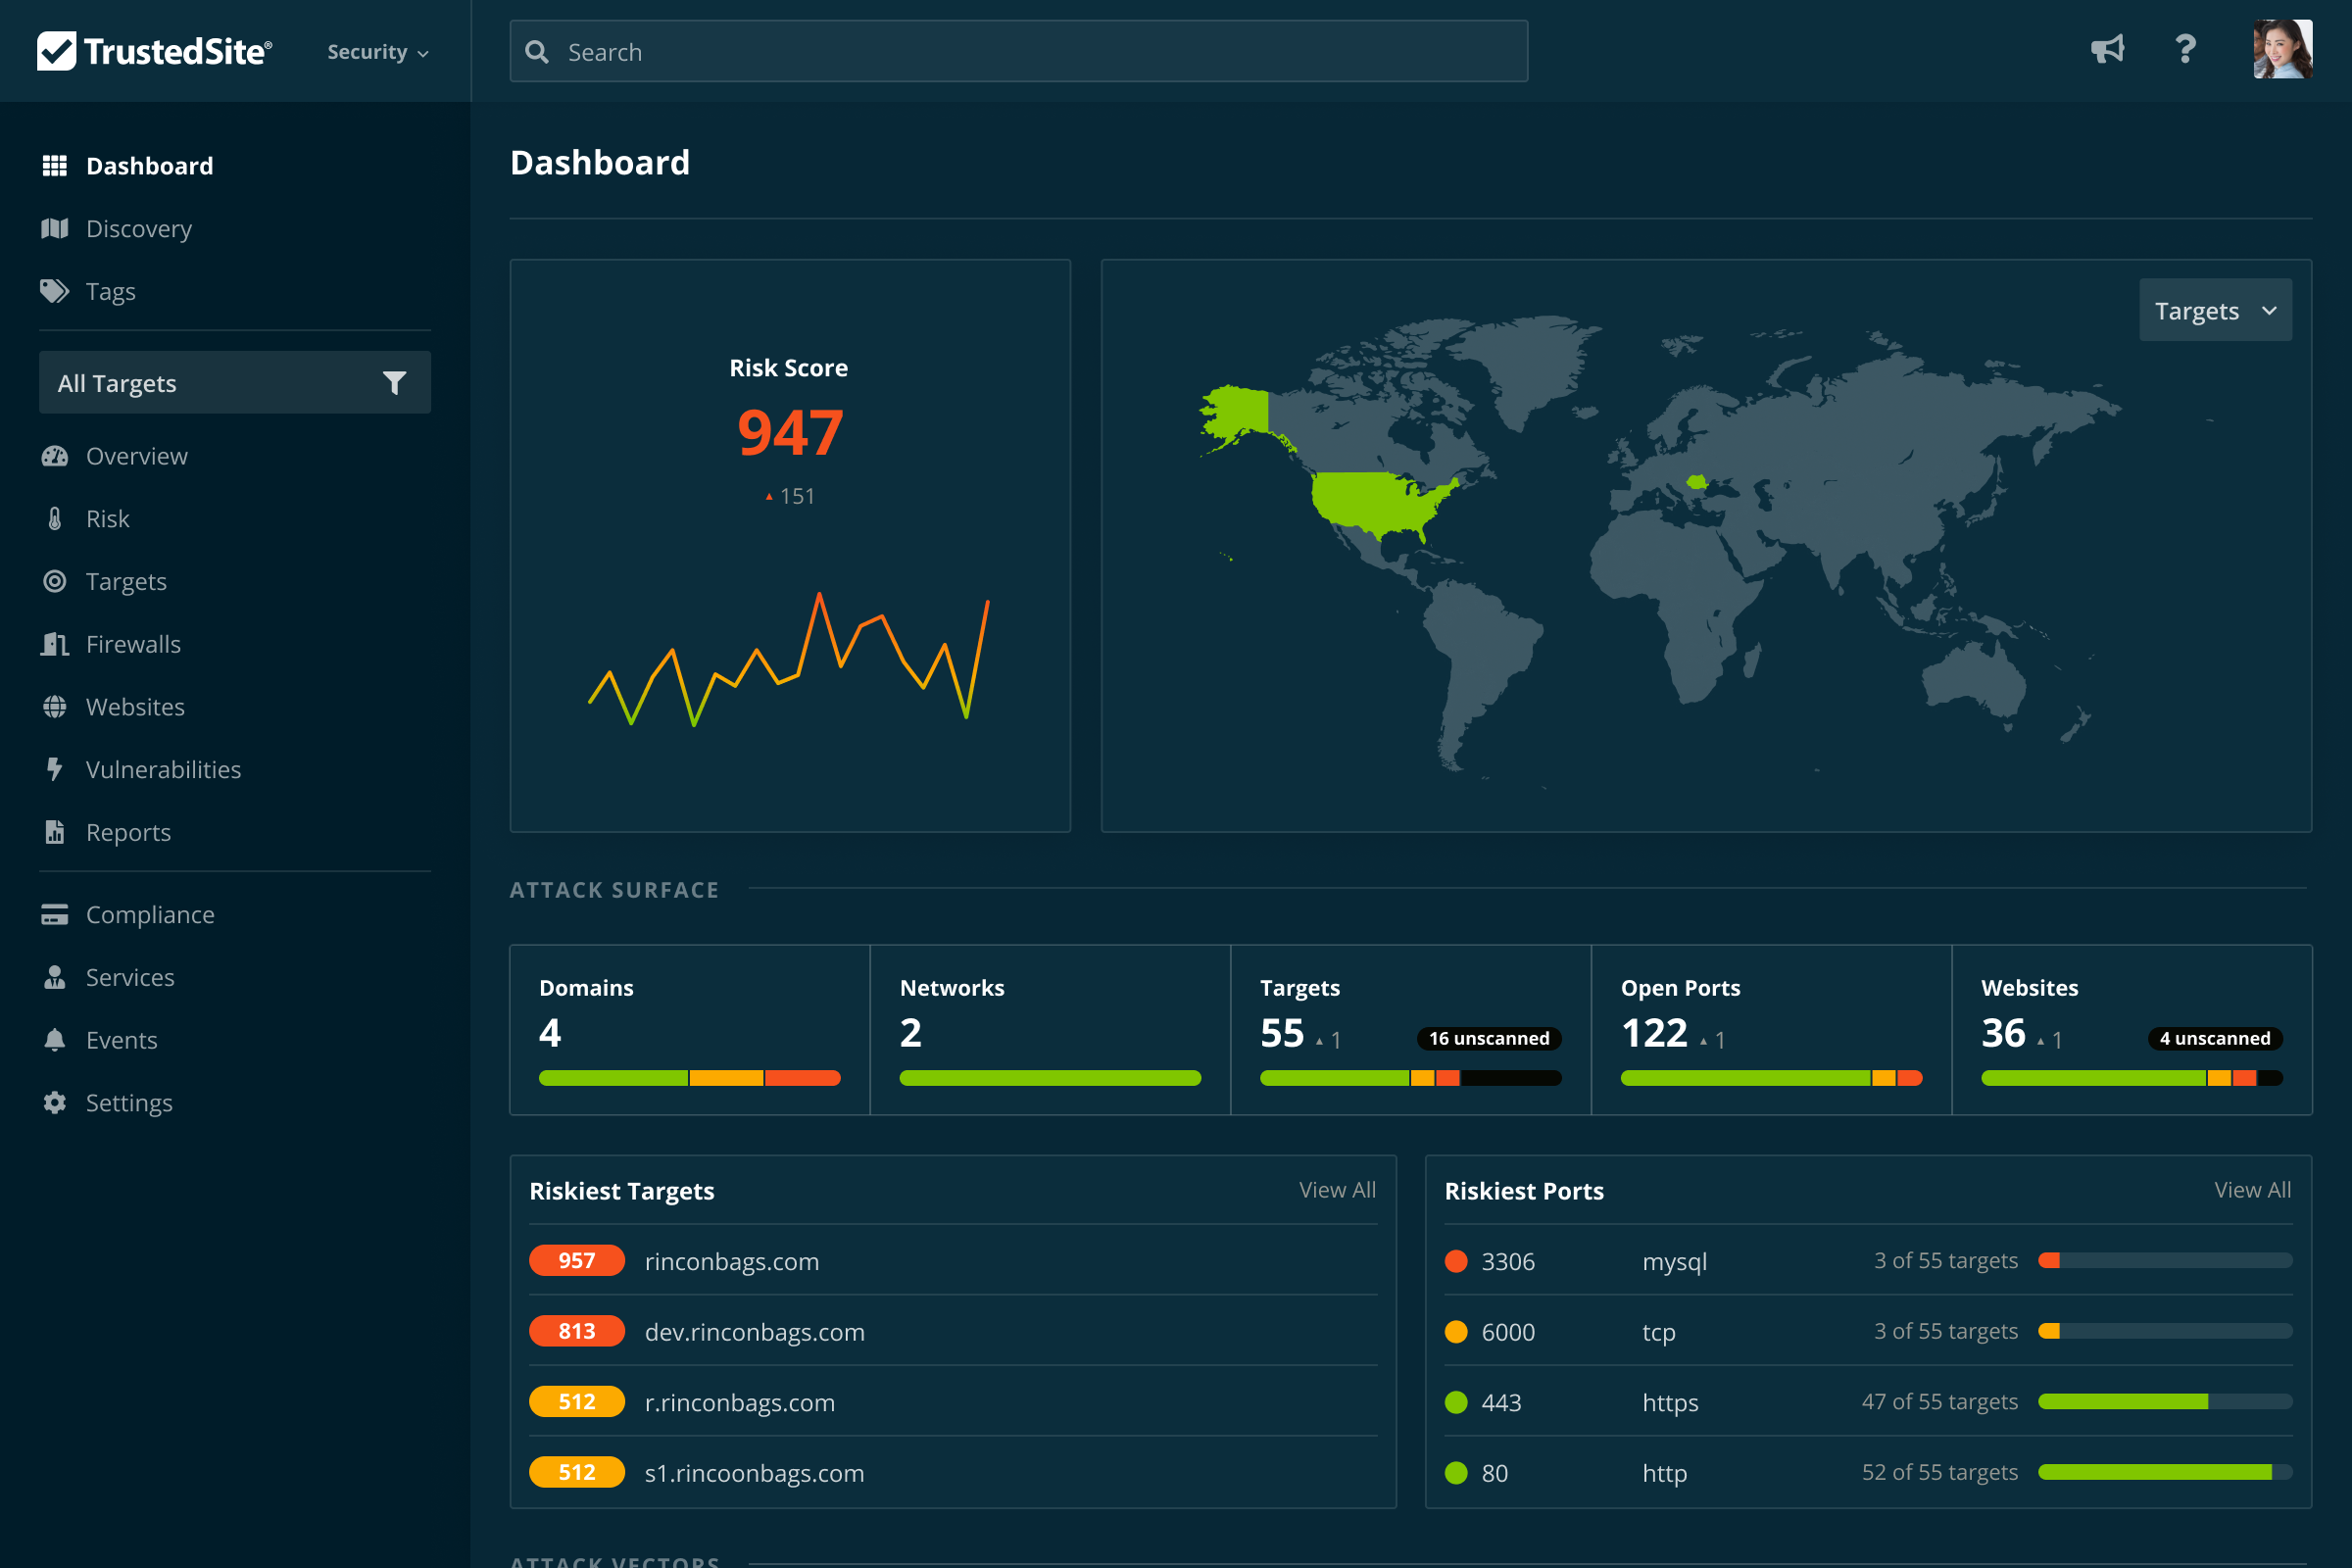Click the Vulnerabilities lightning bolt icon
The width and height of the screenshot is (2352, 1568).
pos(55,769)
